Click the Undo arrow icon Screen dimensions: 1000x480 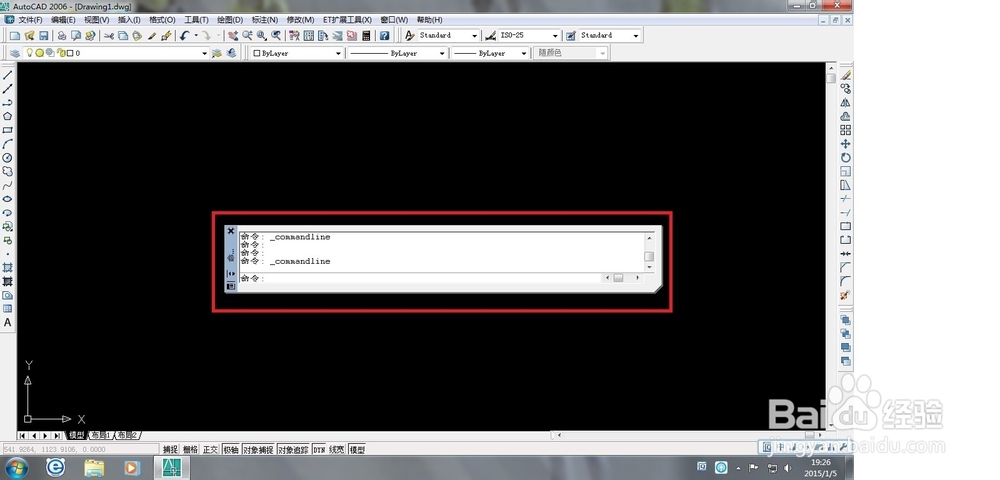pos(184,36)
